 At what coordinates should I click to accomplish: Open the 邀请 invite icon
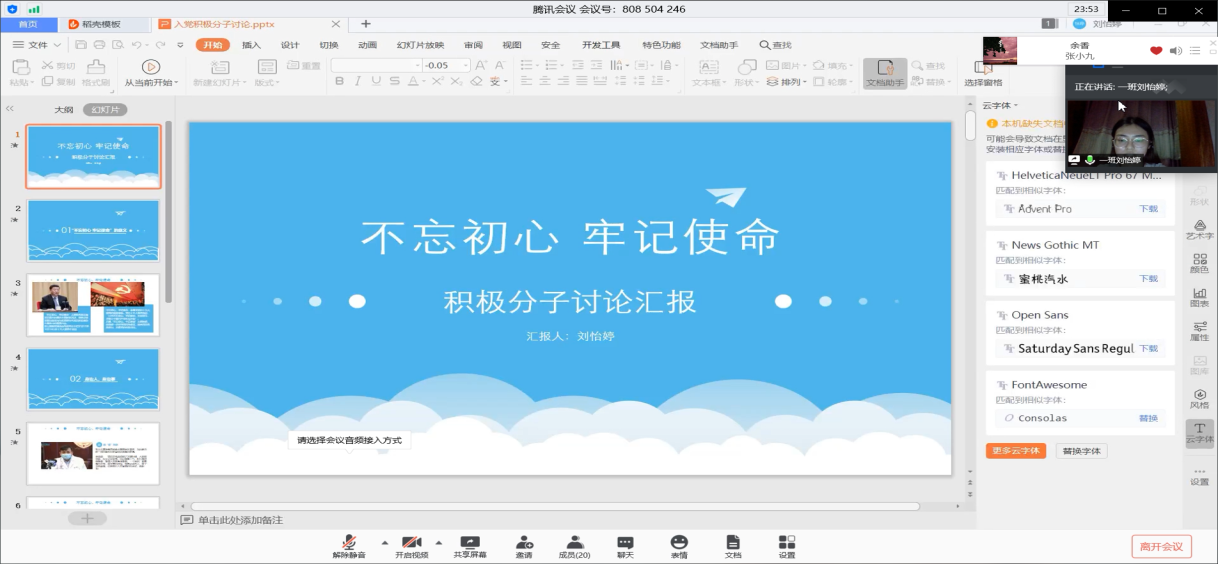click(x=524, y=545)
